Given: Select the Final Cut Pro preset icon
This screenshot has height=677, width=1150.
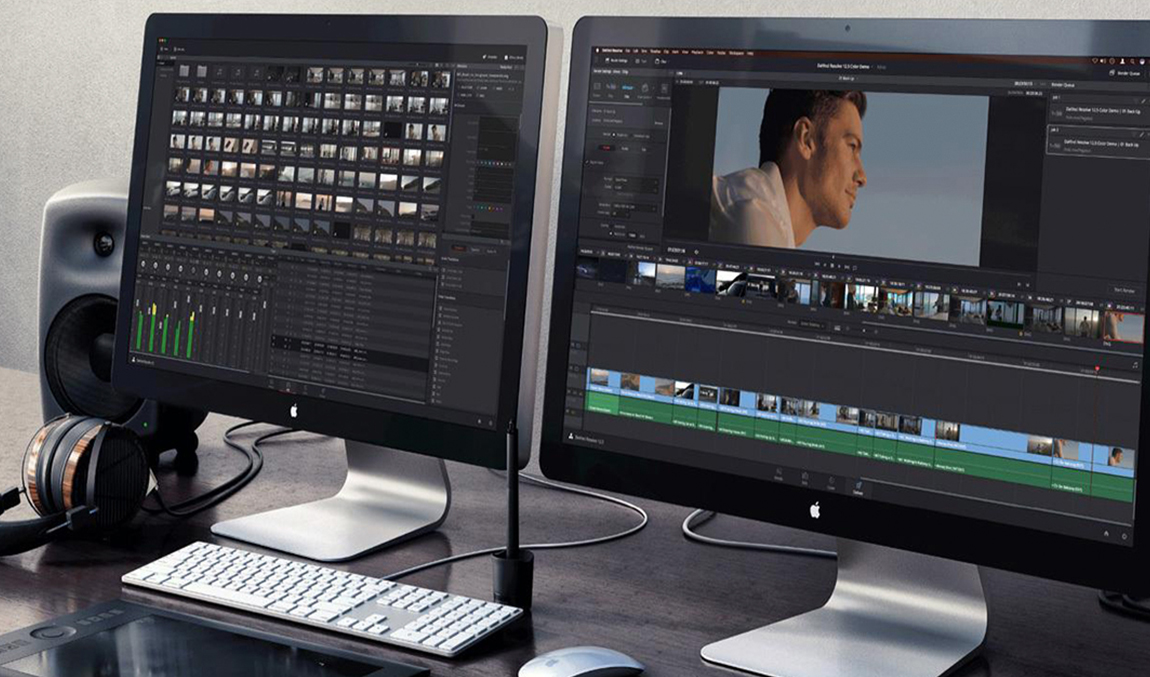Looking at the screenshot, I should click(645, 88).
